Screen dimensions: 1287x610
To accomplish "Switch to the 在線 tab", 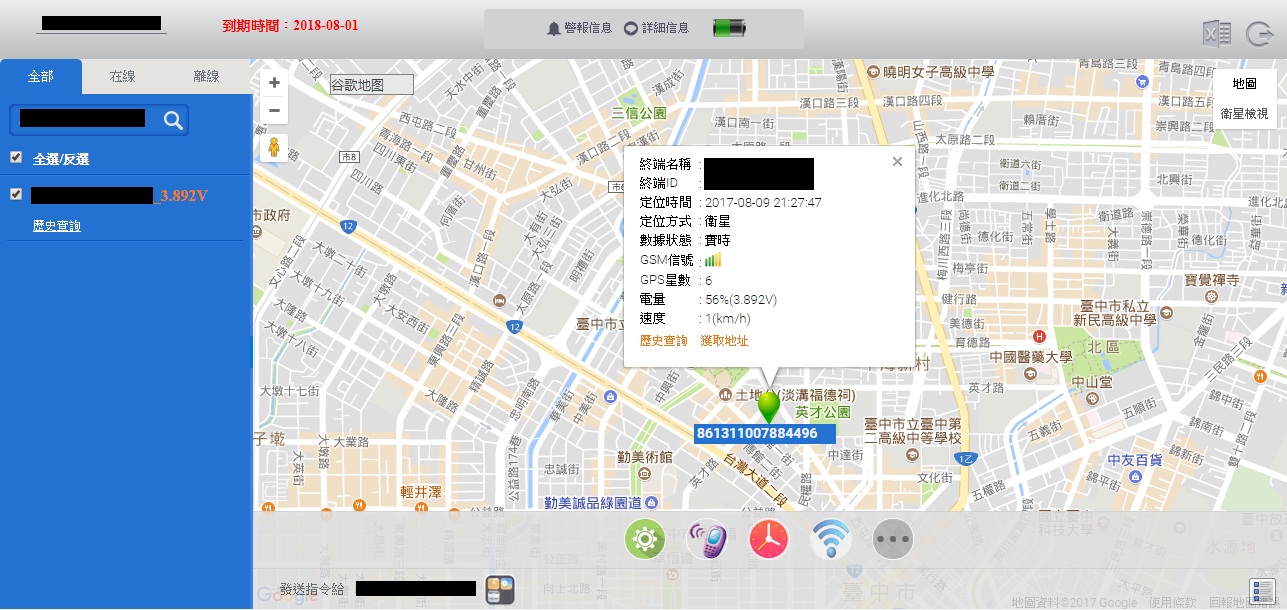I will coord(123,77).
